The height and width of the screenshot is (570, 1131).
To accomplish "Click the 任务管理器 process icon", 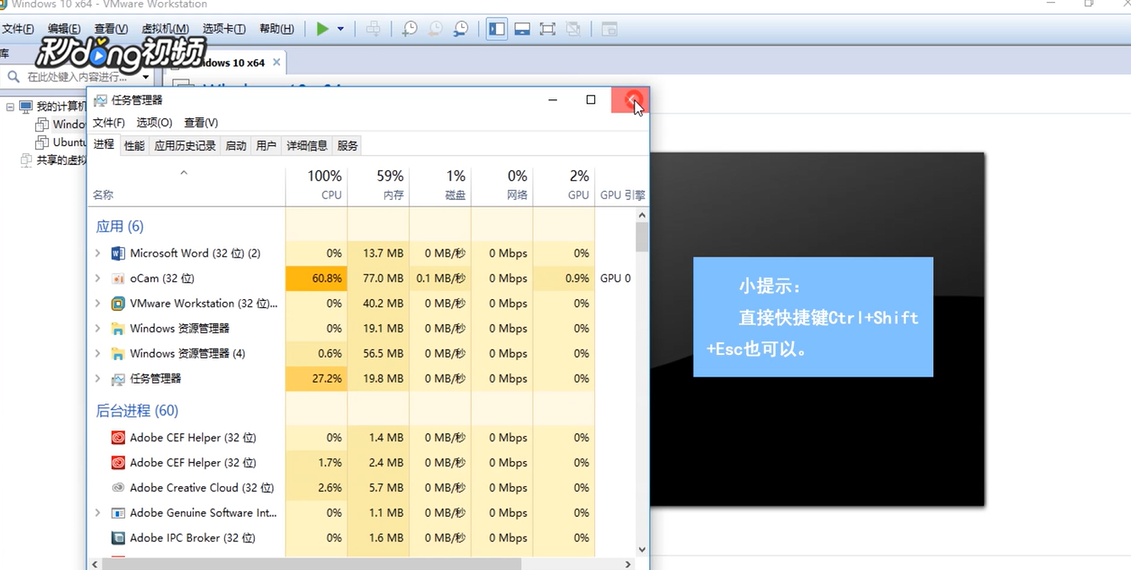I will [x=118, y=379].
